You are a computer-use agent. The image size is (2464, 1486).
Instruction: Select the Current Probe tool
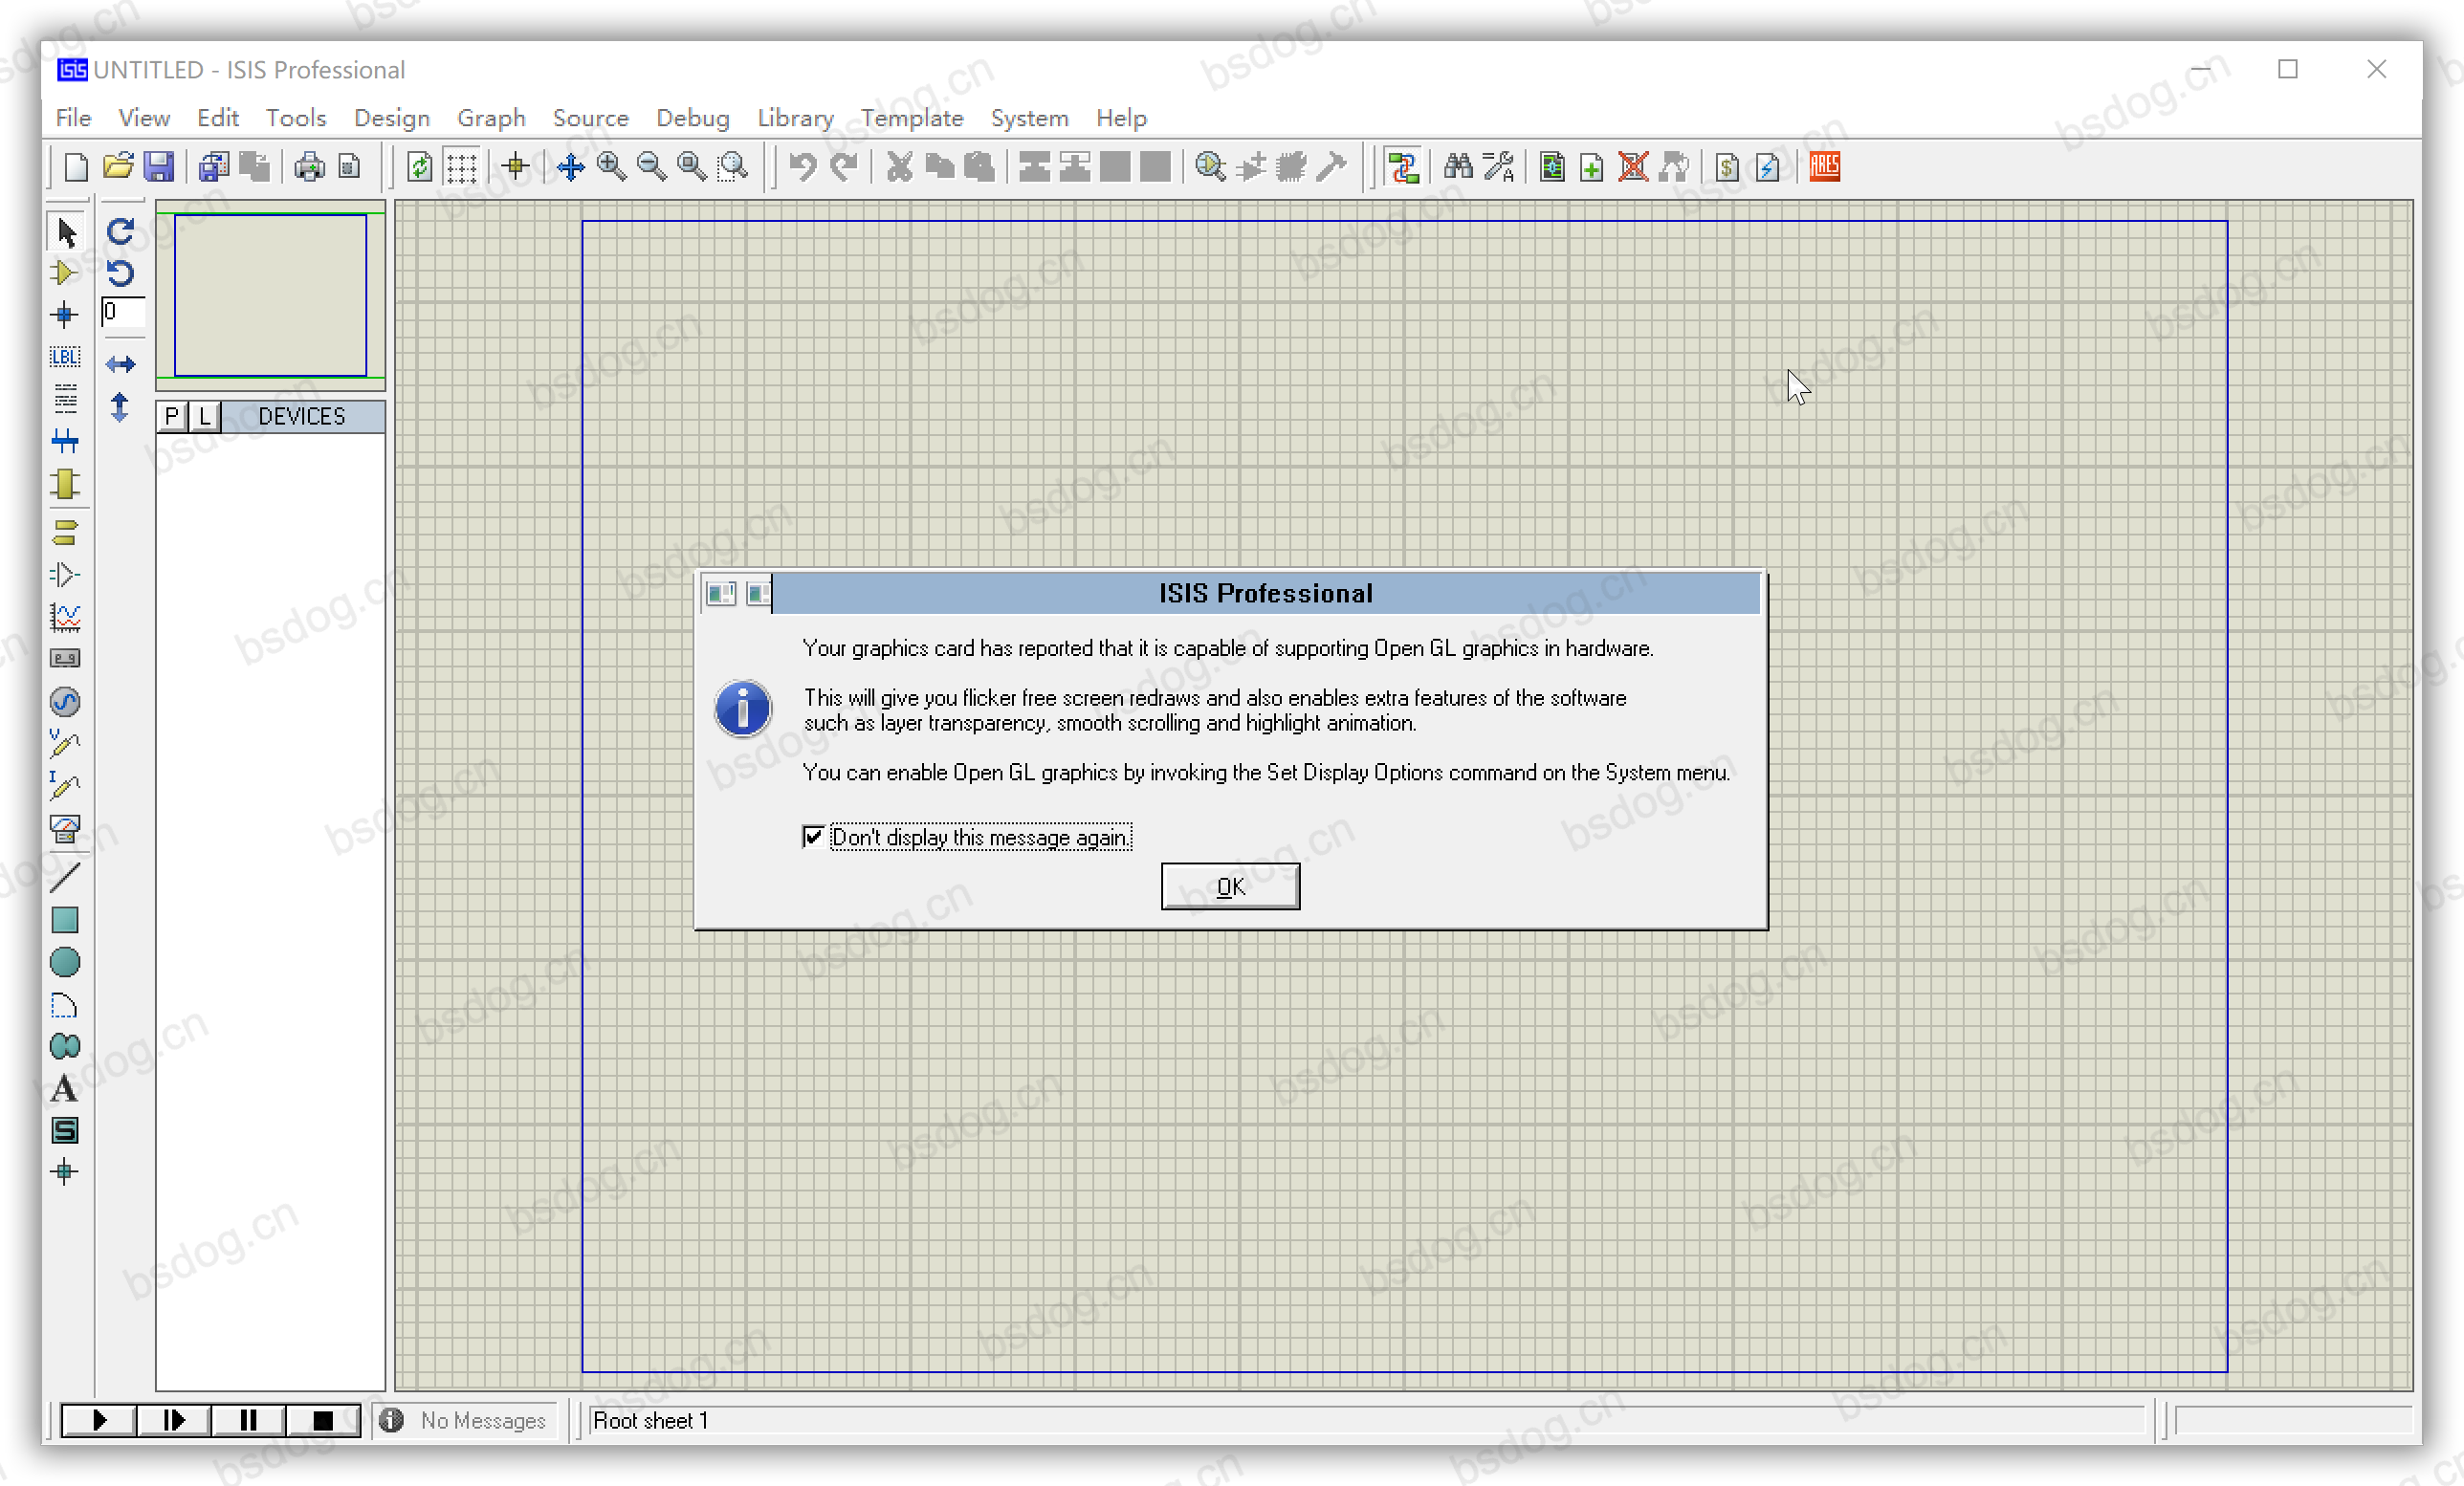65,786
